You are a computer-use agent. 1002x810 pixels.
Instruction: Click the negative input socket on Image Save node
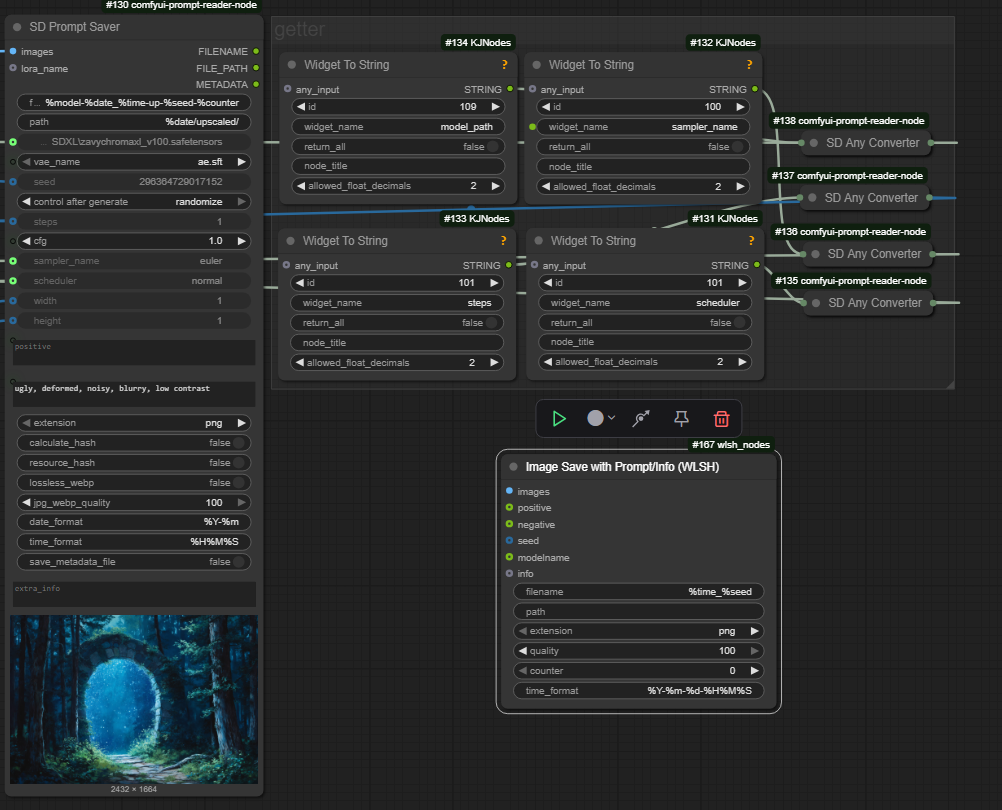(x=509, y=524)
